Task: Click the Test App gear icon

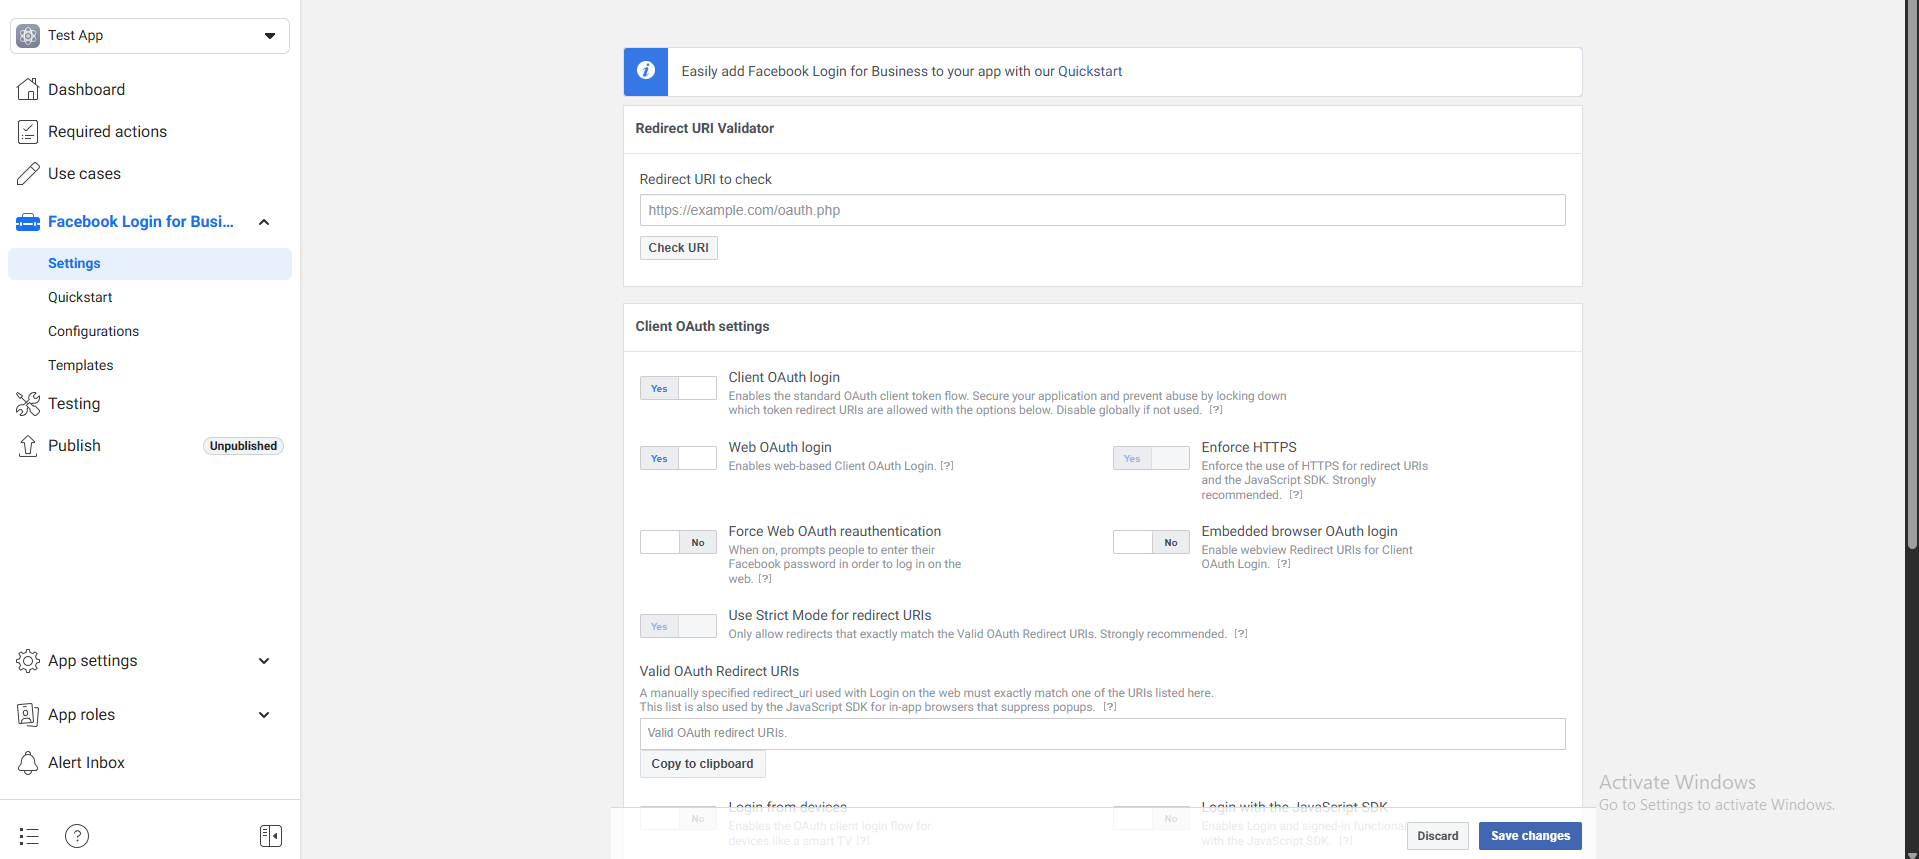Action: [x=28, y=36]
